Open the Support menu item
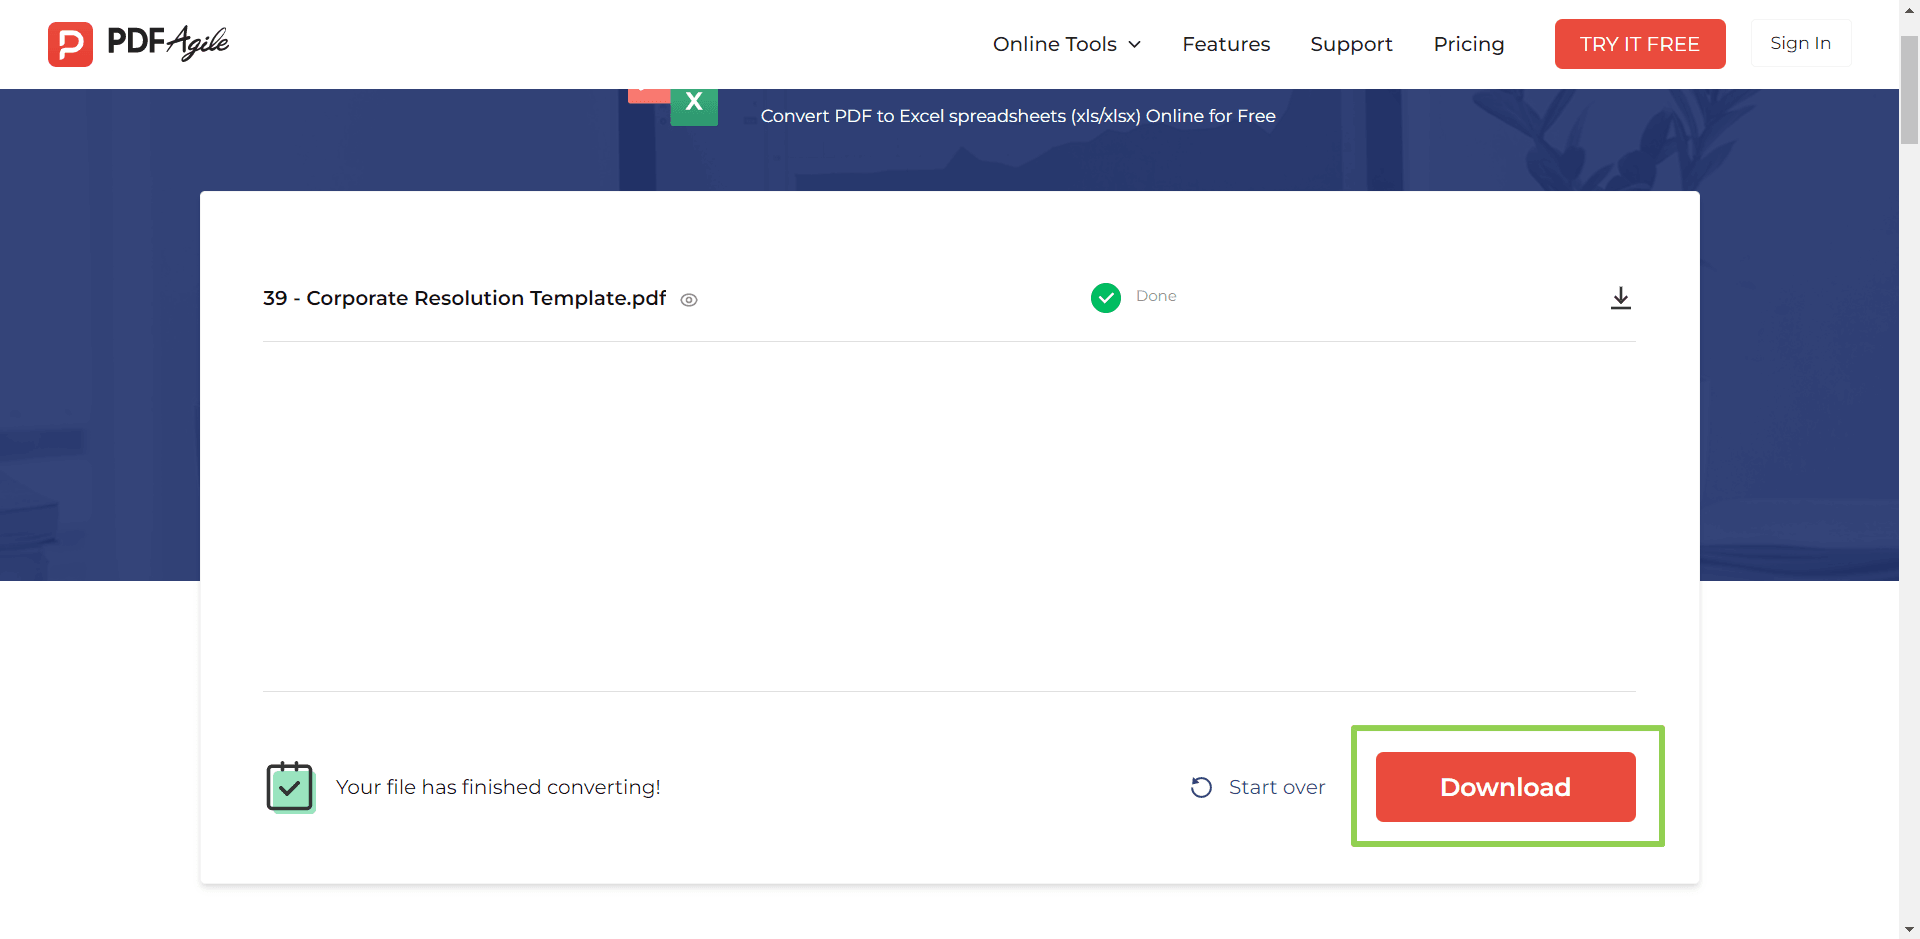This screenshot has width=1920, height=939. pos(1351,44)
